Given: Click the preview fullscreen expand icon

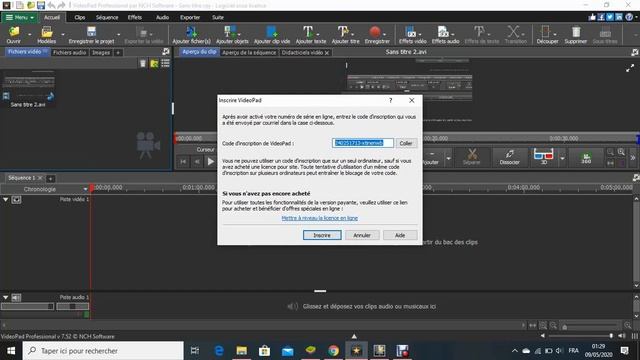Looking at the screenshot, I should click(x=630, y=69).
